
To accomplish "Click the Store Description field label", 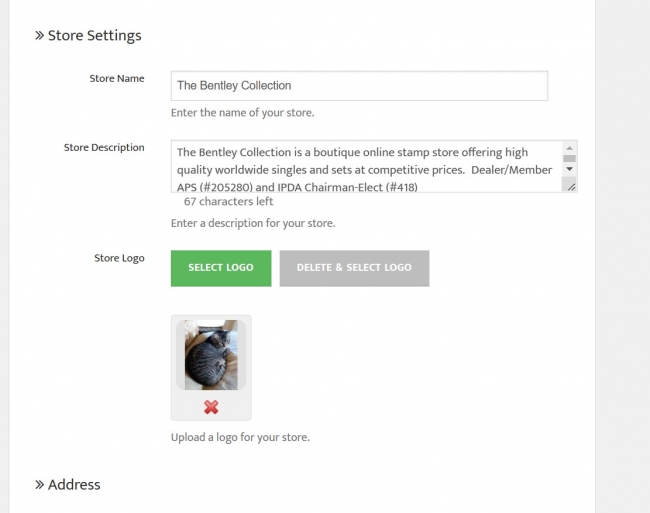I will (x=104, y=147).
